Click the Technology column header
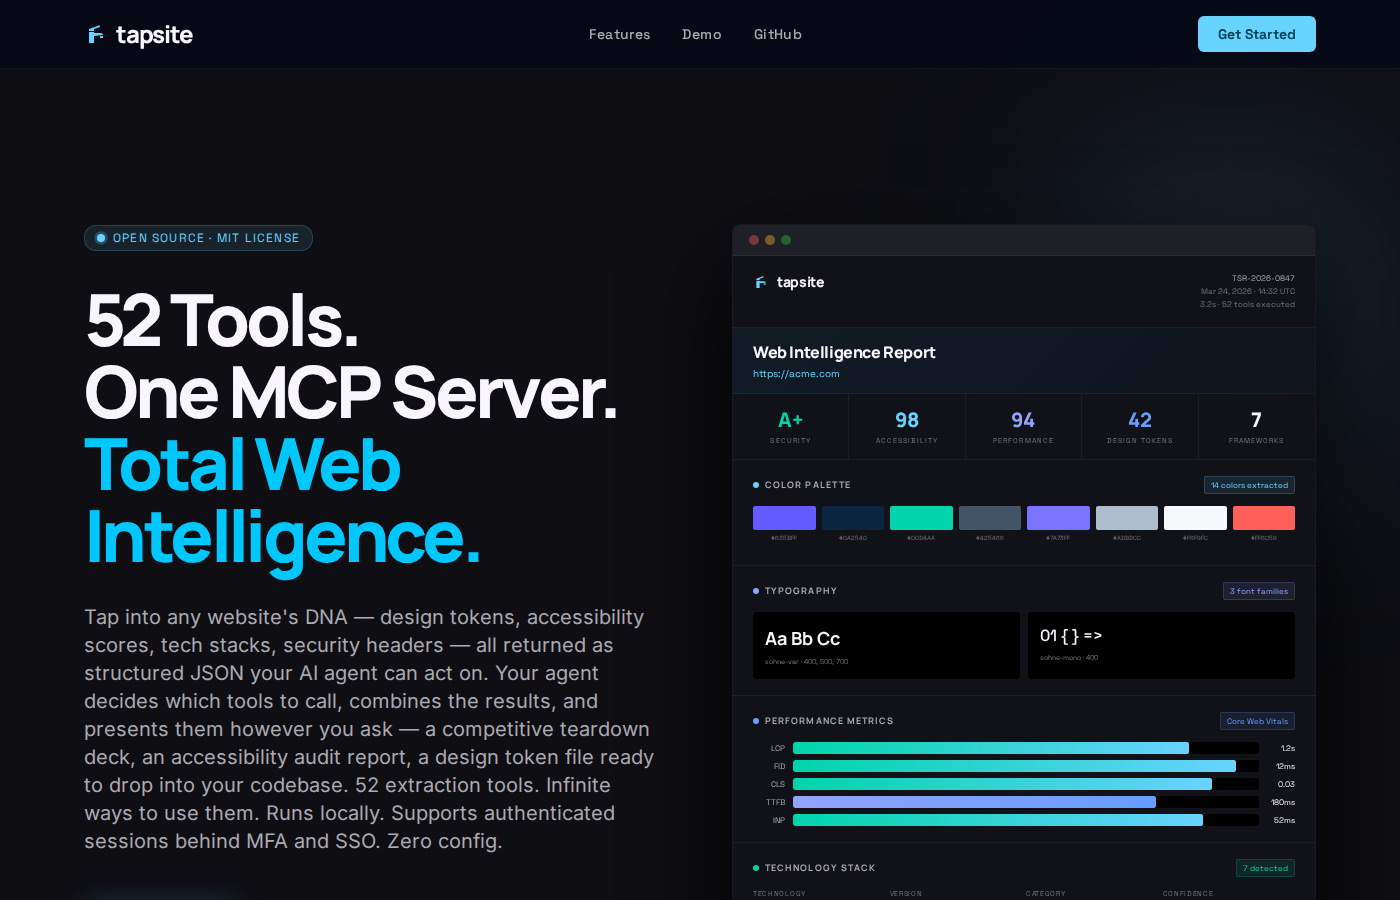Viewport: 1400px width, 900px height. click(779, 894)
